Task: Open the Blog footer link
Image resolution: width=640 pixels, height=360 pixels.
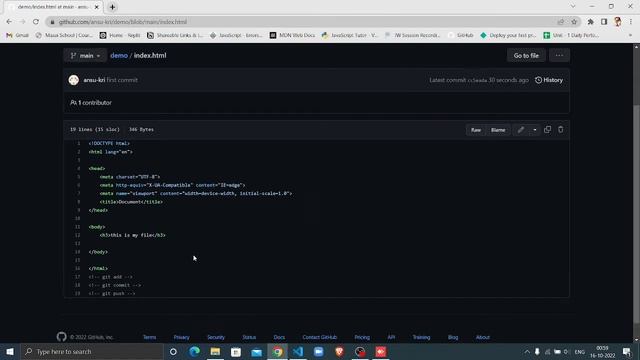Action: coord(453,337)
